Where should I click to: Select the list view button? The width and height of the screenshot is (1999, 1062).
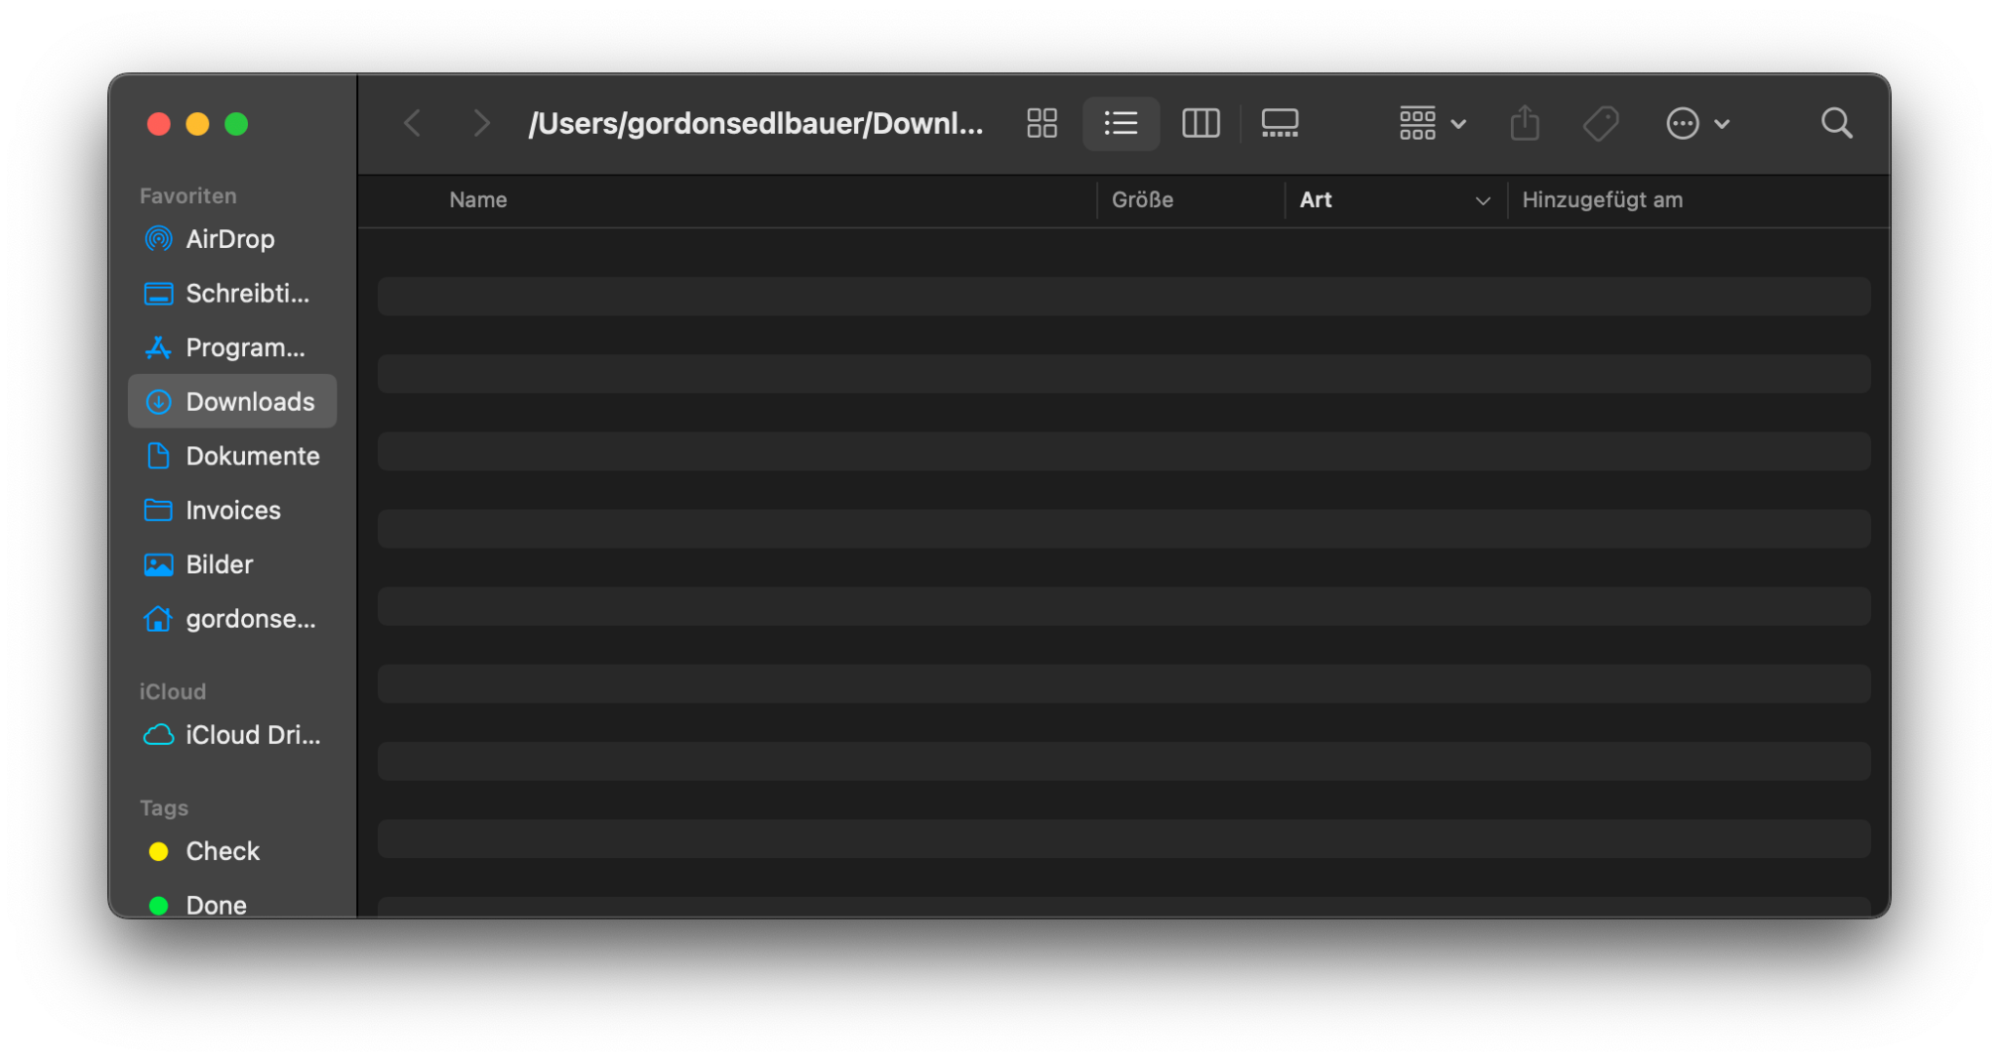[1120, 123]
